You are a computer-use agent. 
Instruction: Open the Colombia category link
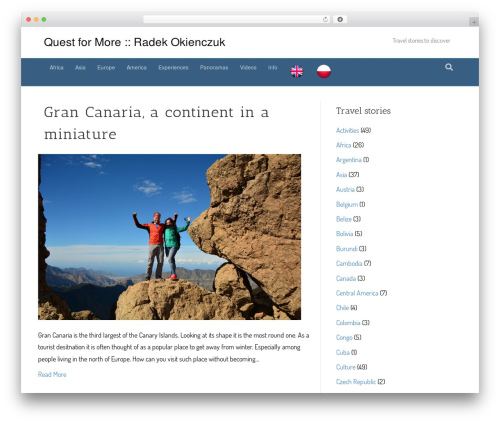click(x=348, y=323)
